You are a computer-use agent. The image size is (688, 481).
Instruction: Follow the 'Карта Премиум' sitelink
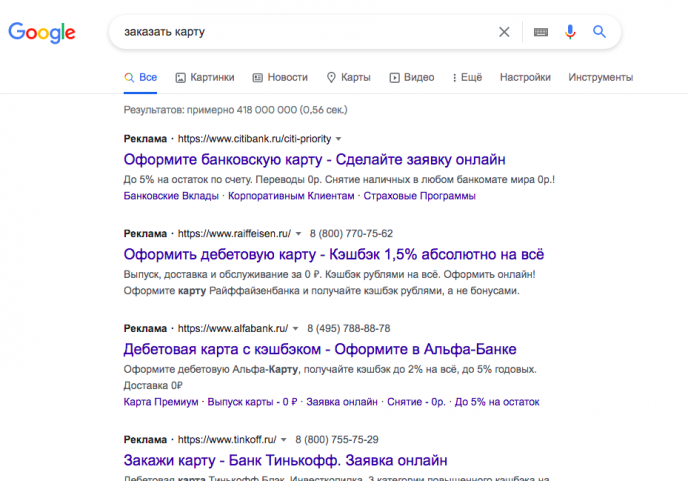click(161, 402)
